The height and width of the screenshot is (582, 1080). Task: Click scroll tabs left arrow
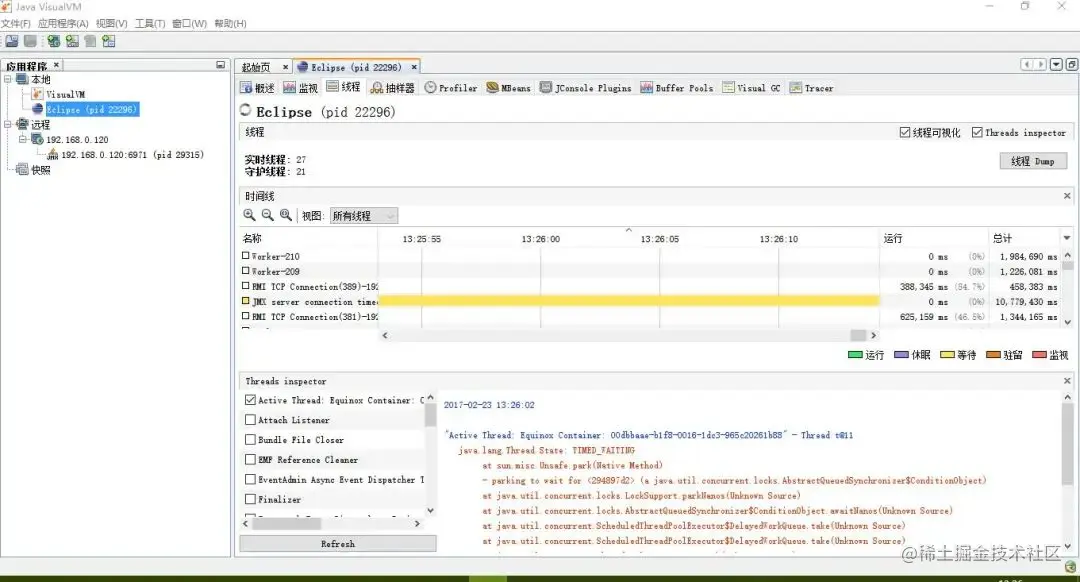(1027, 64)
